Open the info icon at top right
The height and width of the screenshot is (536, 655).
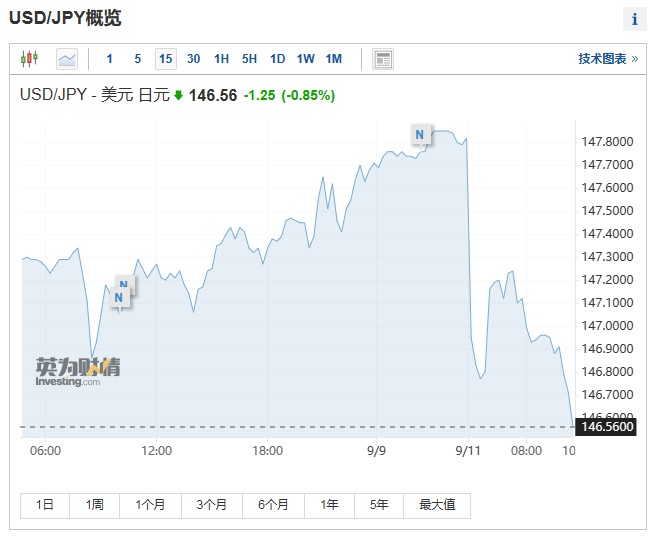coord(635,19)
